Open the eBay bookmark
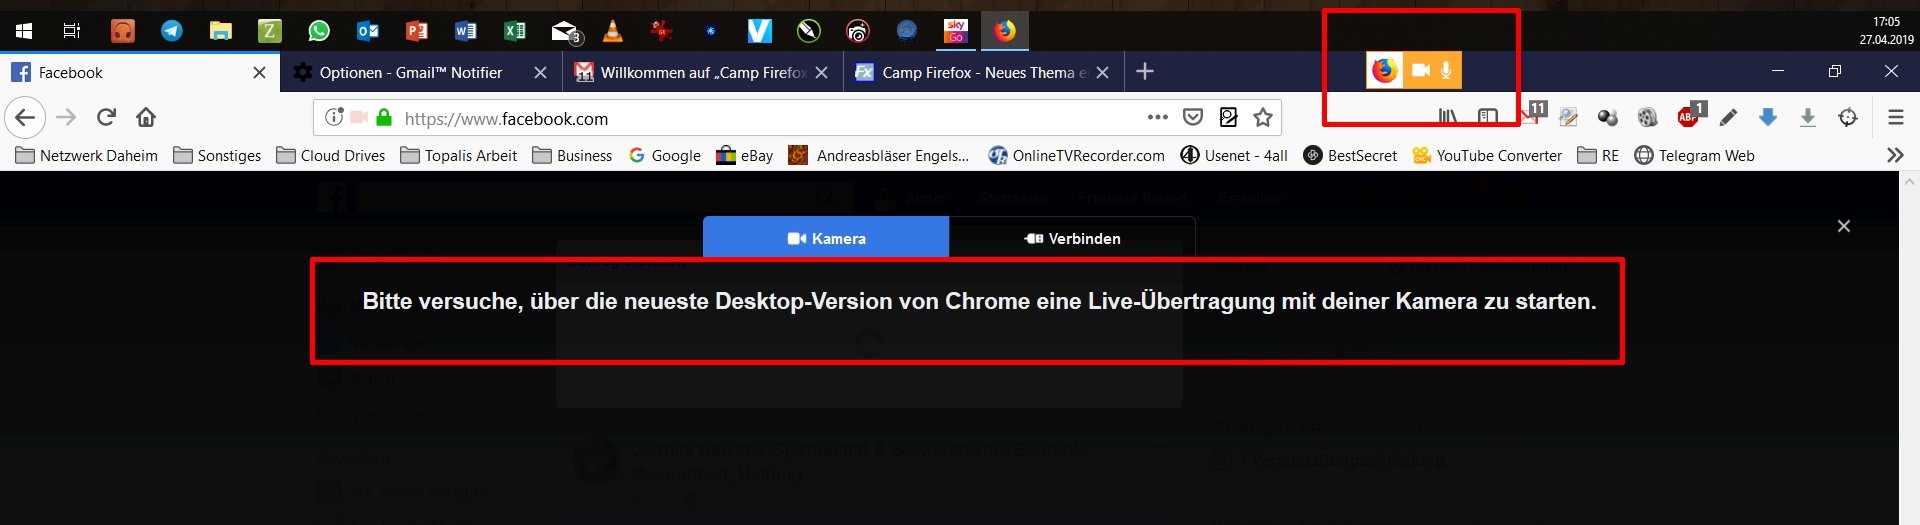This screenshot has height=525, width=1920. point(745,155)
